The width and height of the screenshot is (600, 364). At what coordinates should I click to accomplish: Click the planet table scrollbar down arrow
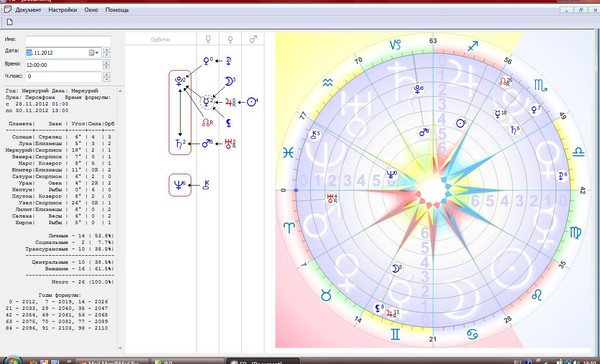point(121,348)
